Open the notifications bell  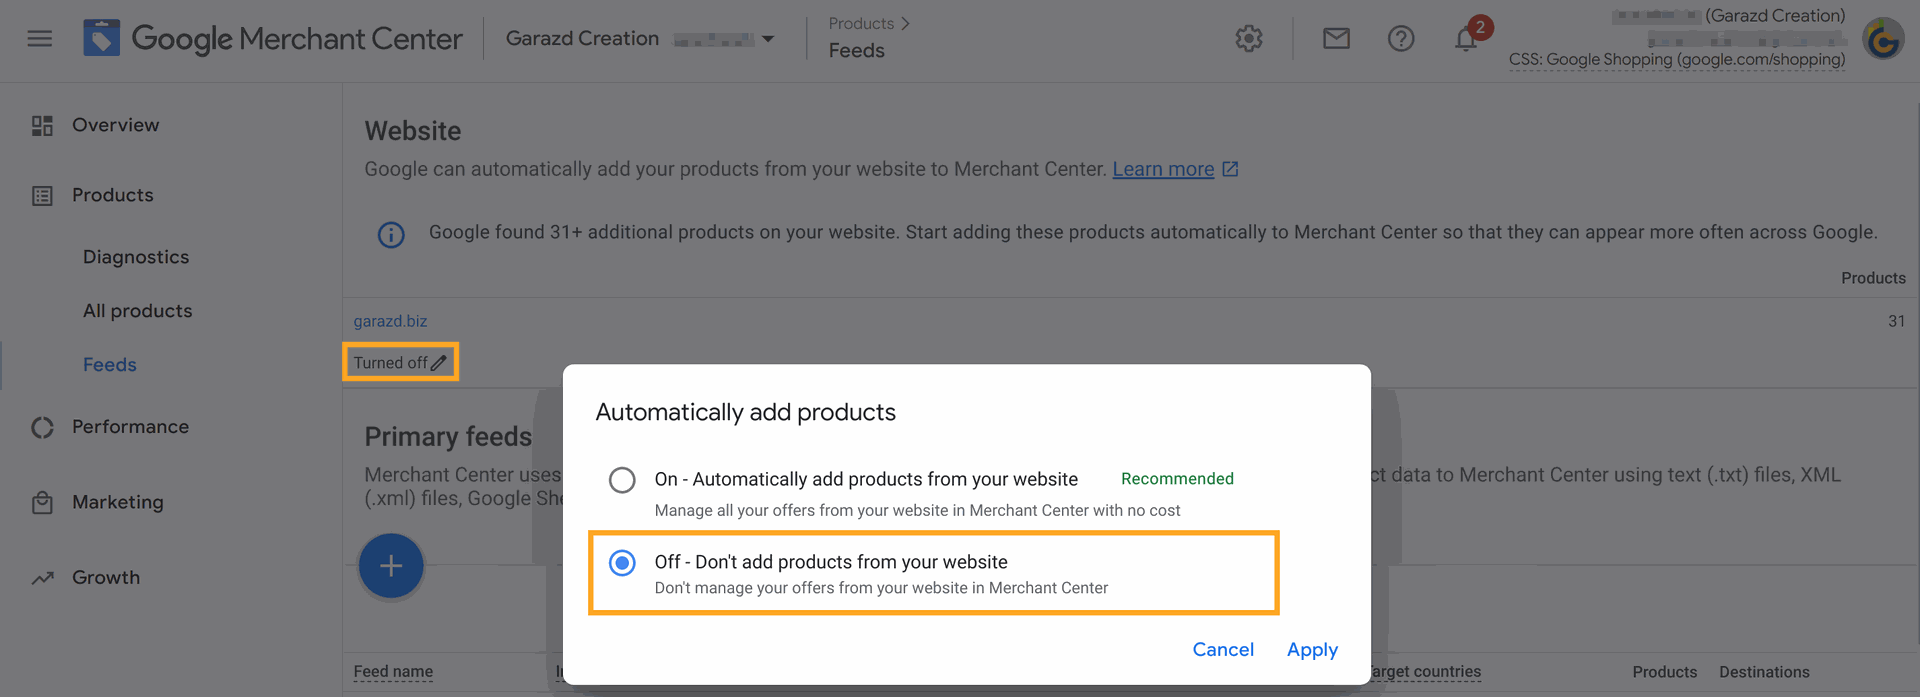[1466, 39]
